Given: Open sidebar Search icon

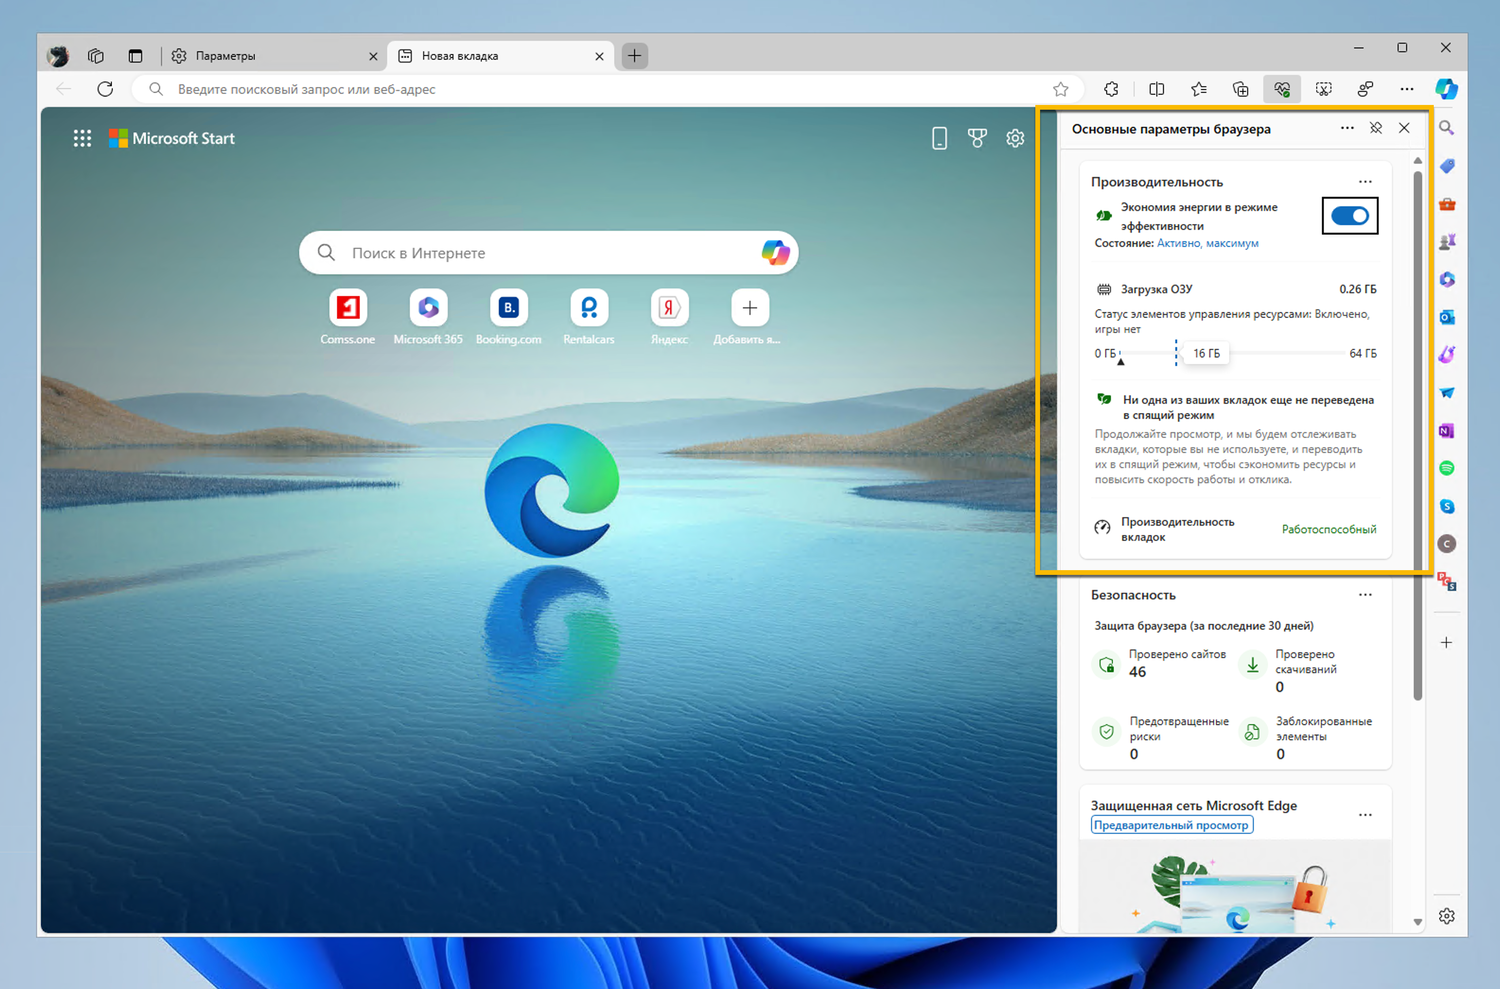Looking at the screenshot, I should 1447,128.
